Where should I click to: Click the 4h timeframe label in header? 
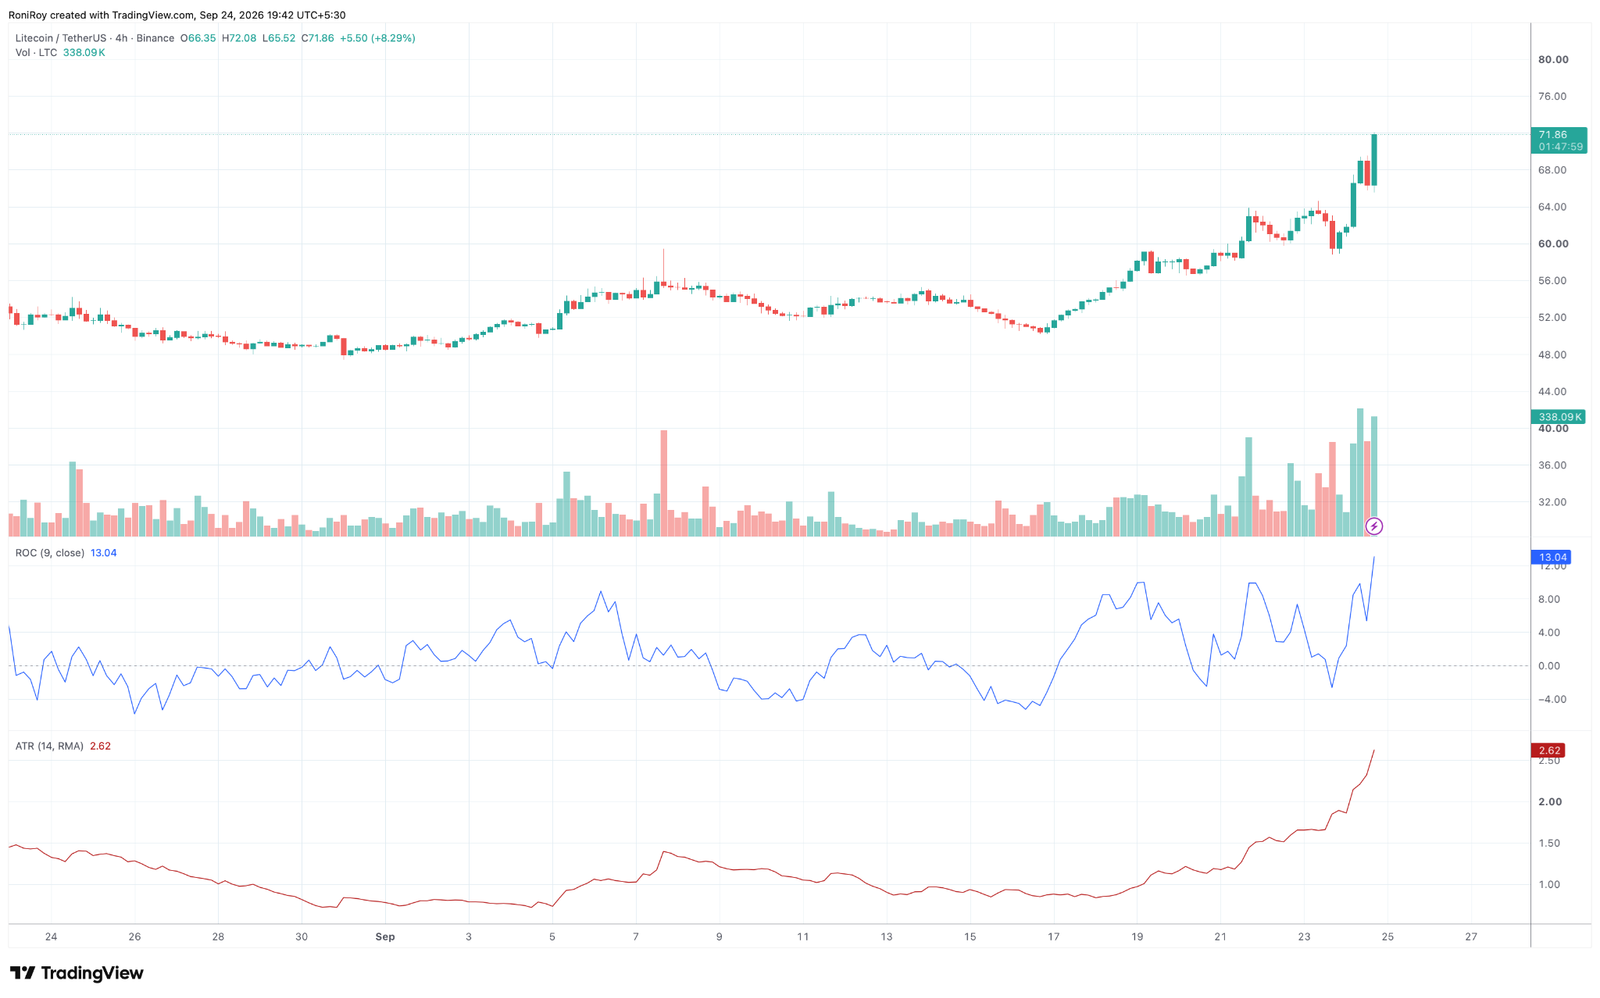121,38
